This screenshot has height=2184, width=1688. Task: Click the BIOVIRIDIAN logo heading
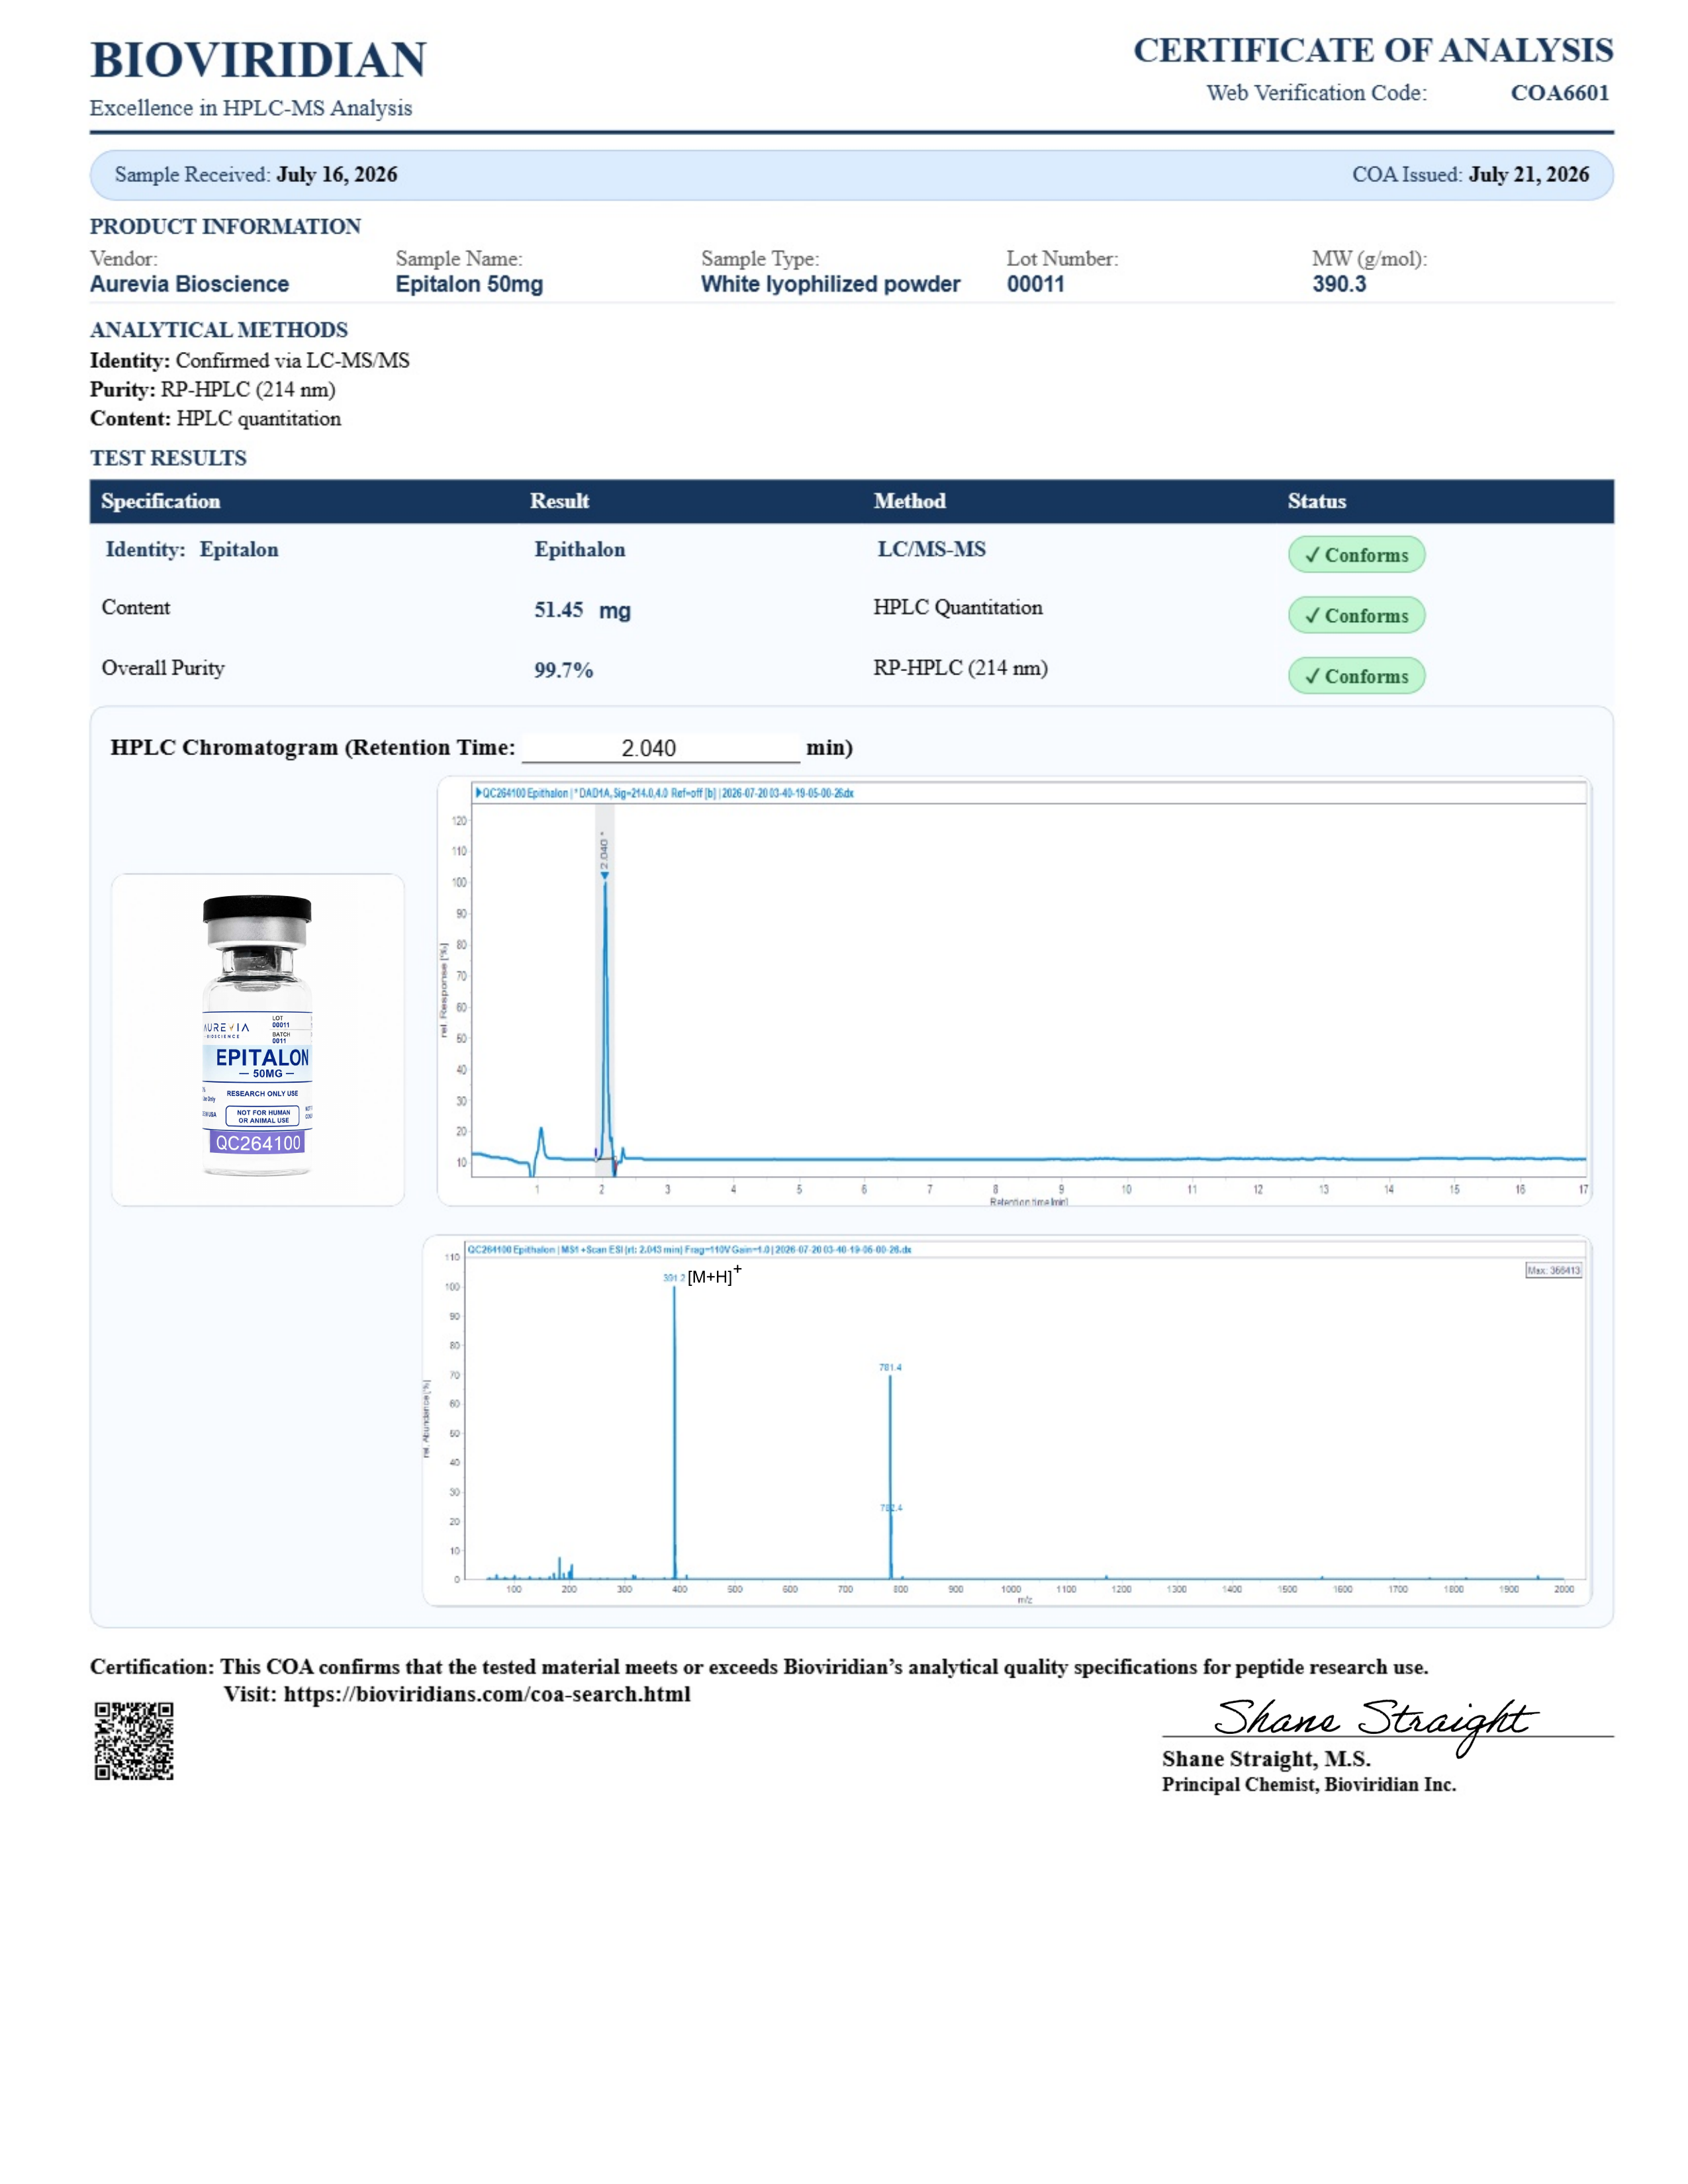[x=258, y=60]
